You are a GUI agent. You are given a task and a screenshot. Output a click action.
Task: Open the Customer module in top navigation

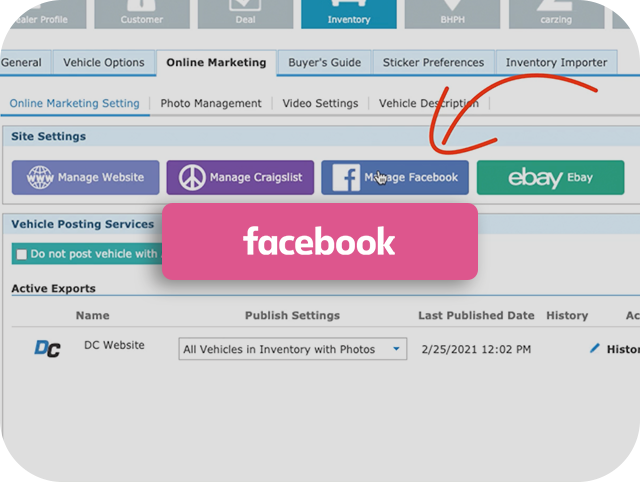(142, 14)
